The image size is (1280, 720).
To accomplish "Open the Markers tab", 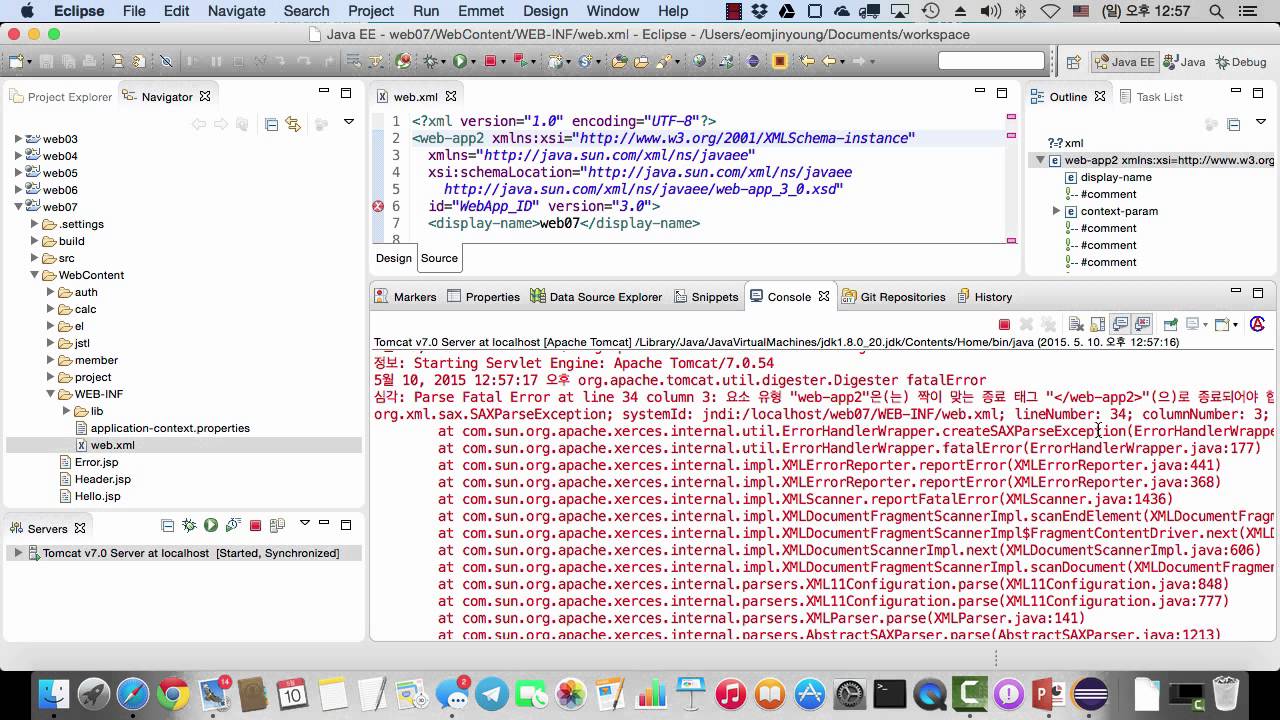I will coord(405,297).
